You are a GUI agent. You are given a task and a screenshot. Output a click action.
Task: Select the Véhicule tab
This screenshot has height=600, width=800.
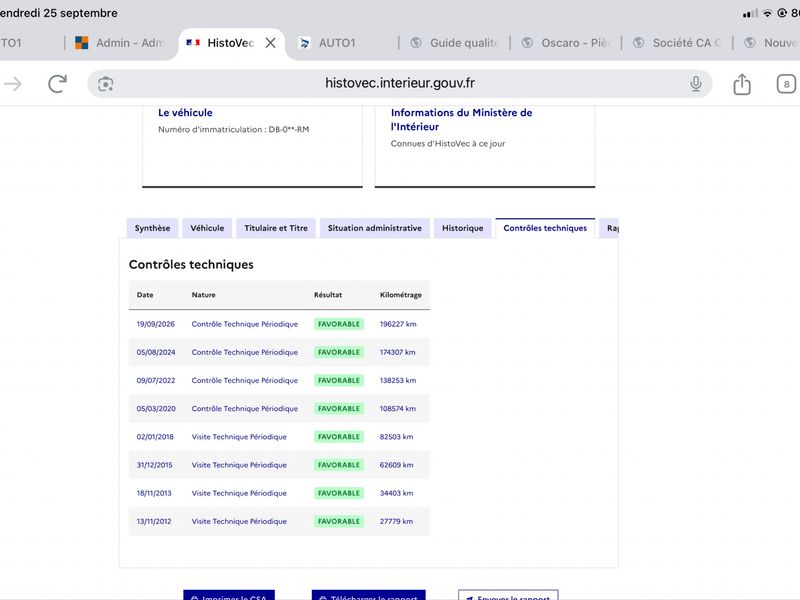207,228
